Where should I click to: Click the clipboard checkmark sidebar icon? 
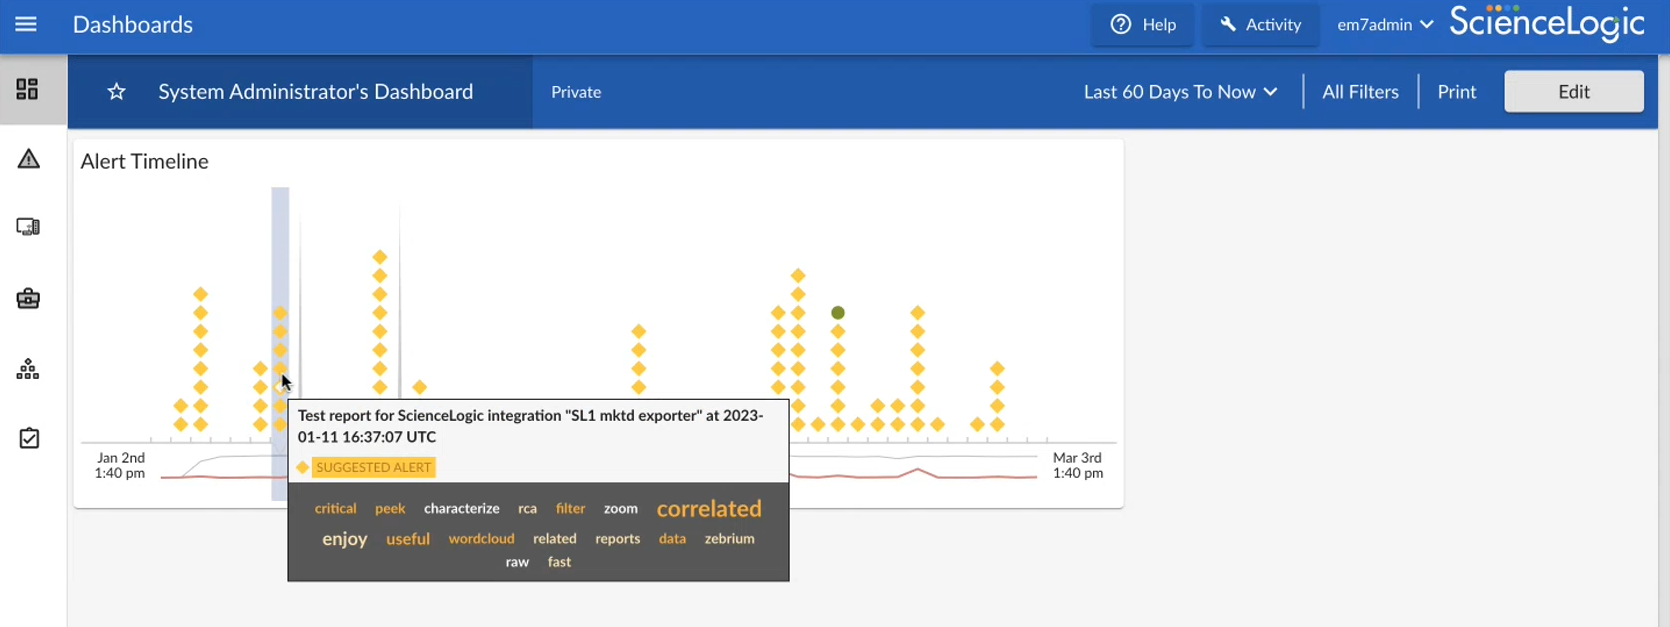click(28, 438)
